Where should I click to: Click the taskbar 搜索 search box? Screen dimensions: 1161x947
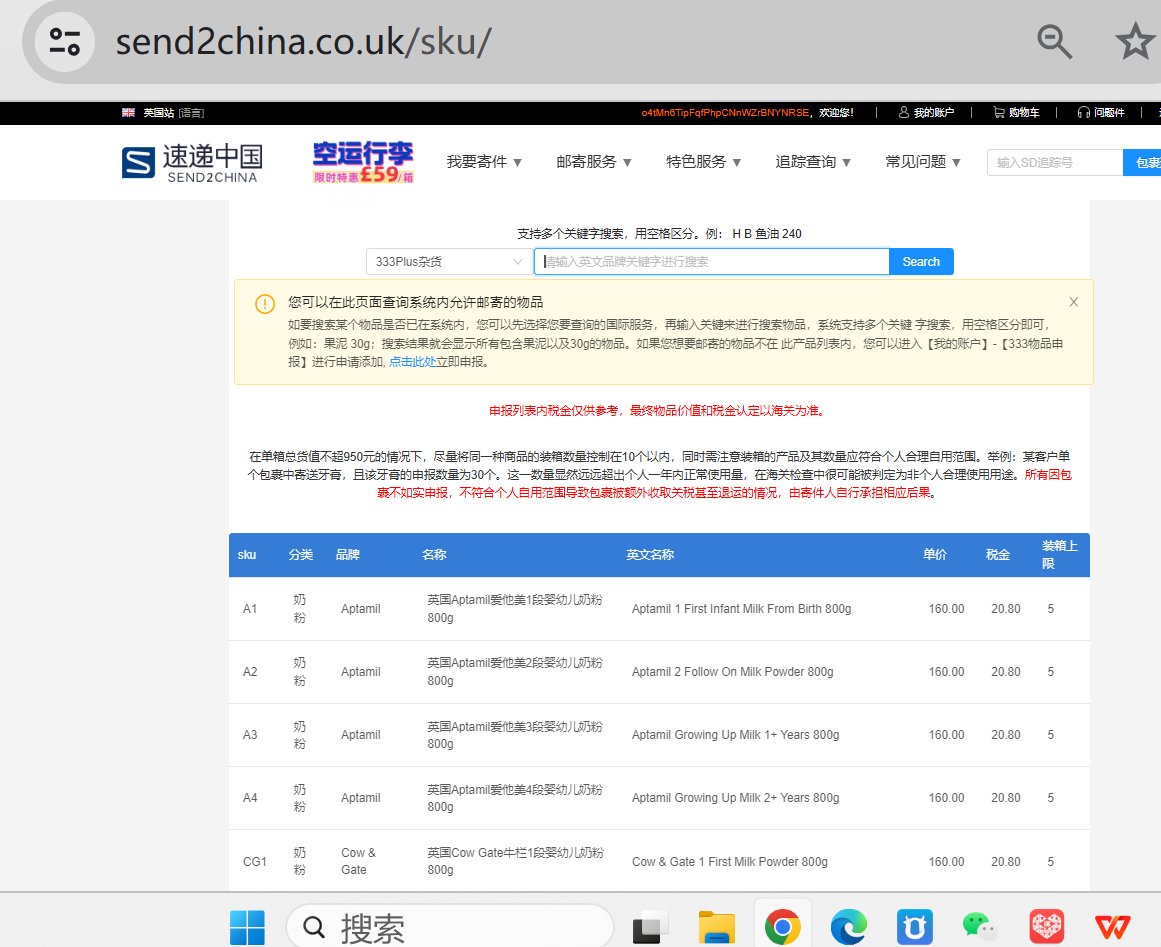coord(449,927)
